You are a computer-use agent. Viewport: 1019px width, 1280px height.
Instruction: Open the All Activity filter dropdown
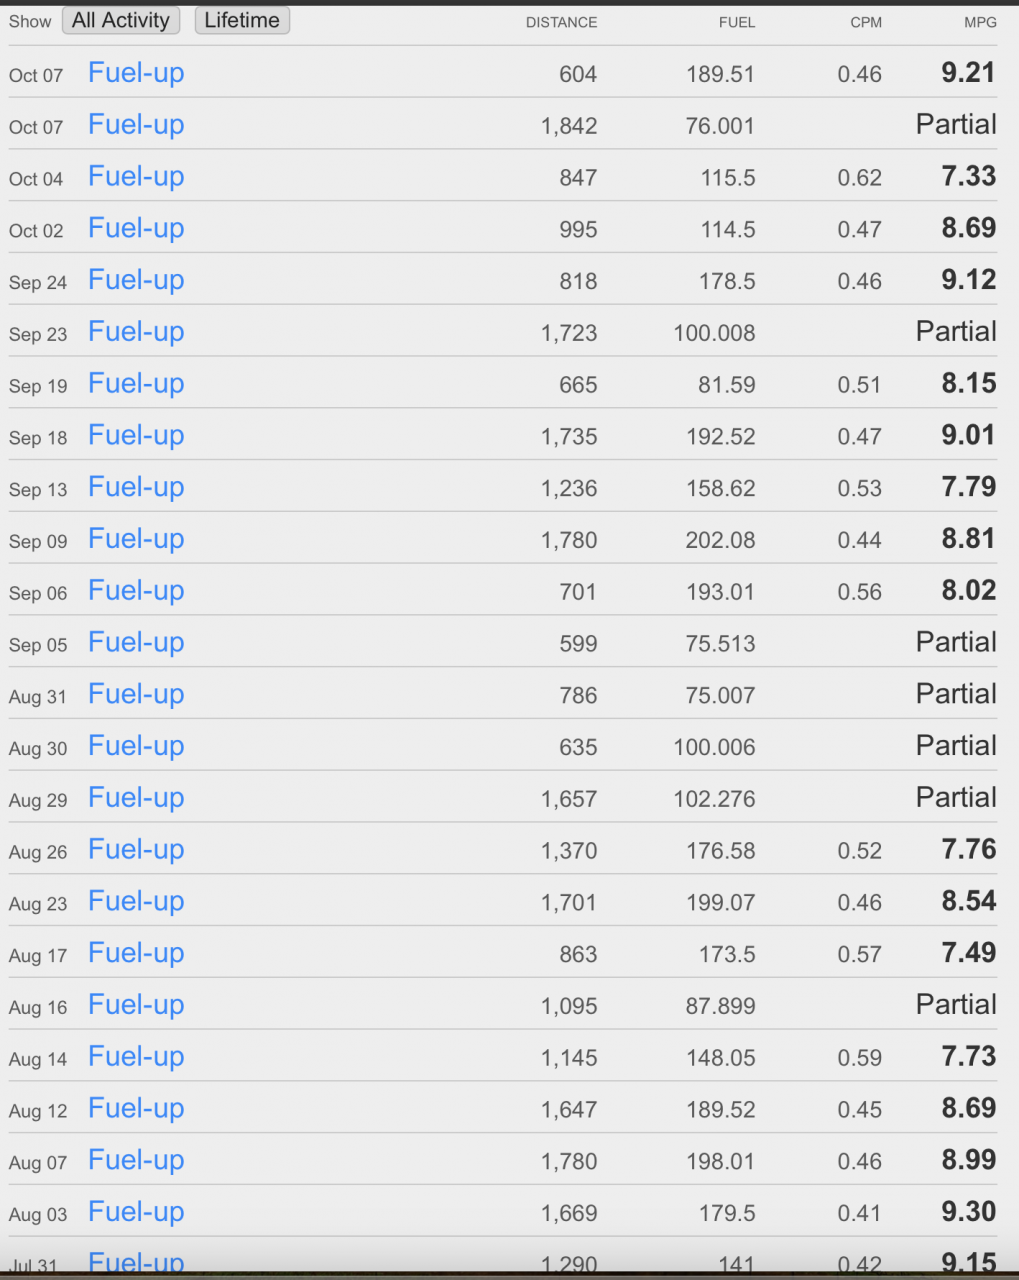[x=121, y=20]
